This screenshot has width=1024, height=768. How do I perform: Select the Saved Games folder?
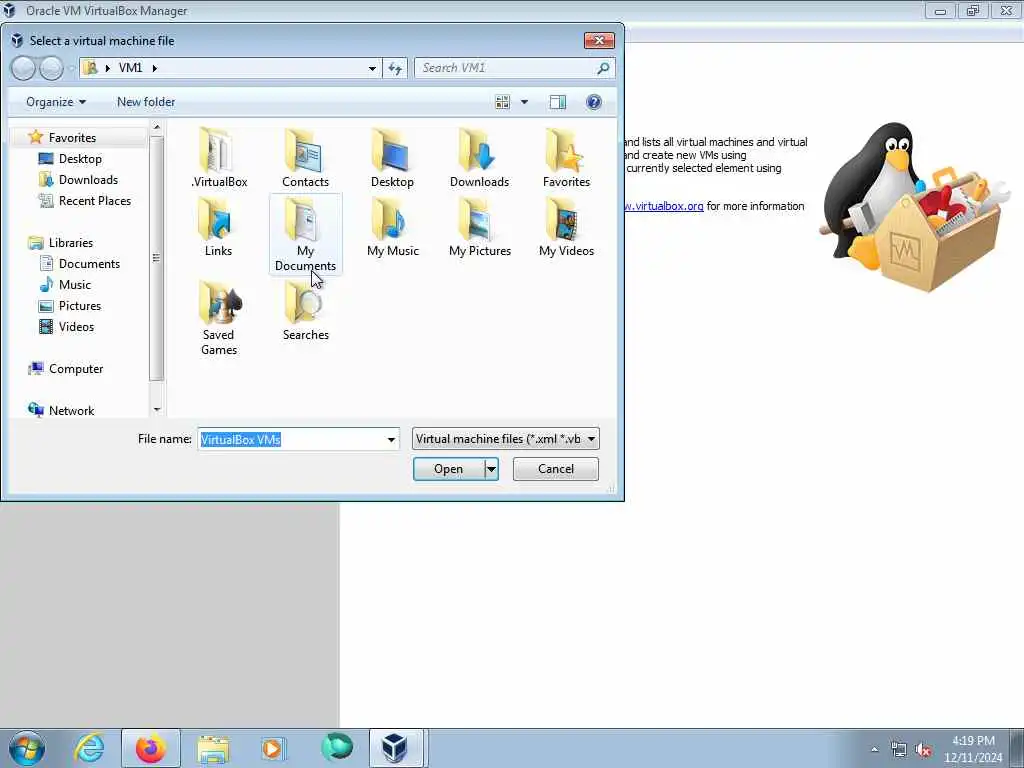pos(219,318)
